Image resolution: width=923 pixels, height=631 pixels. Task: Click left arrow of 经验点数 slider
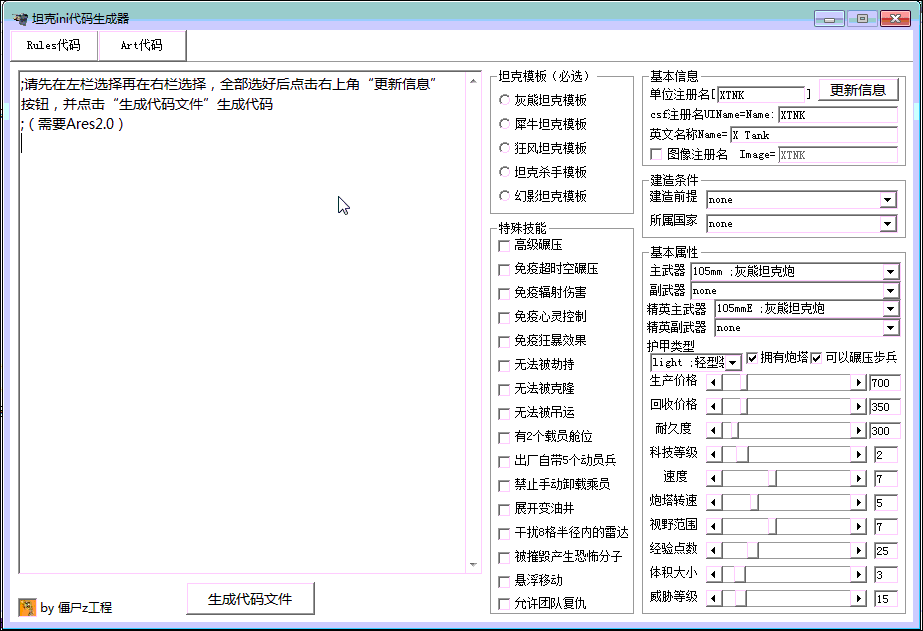(713, 551)
